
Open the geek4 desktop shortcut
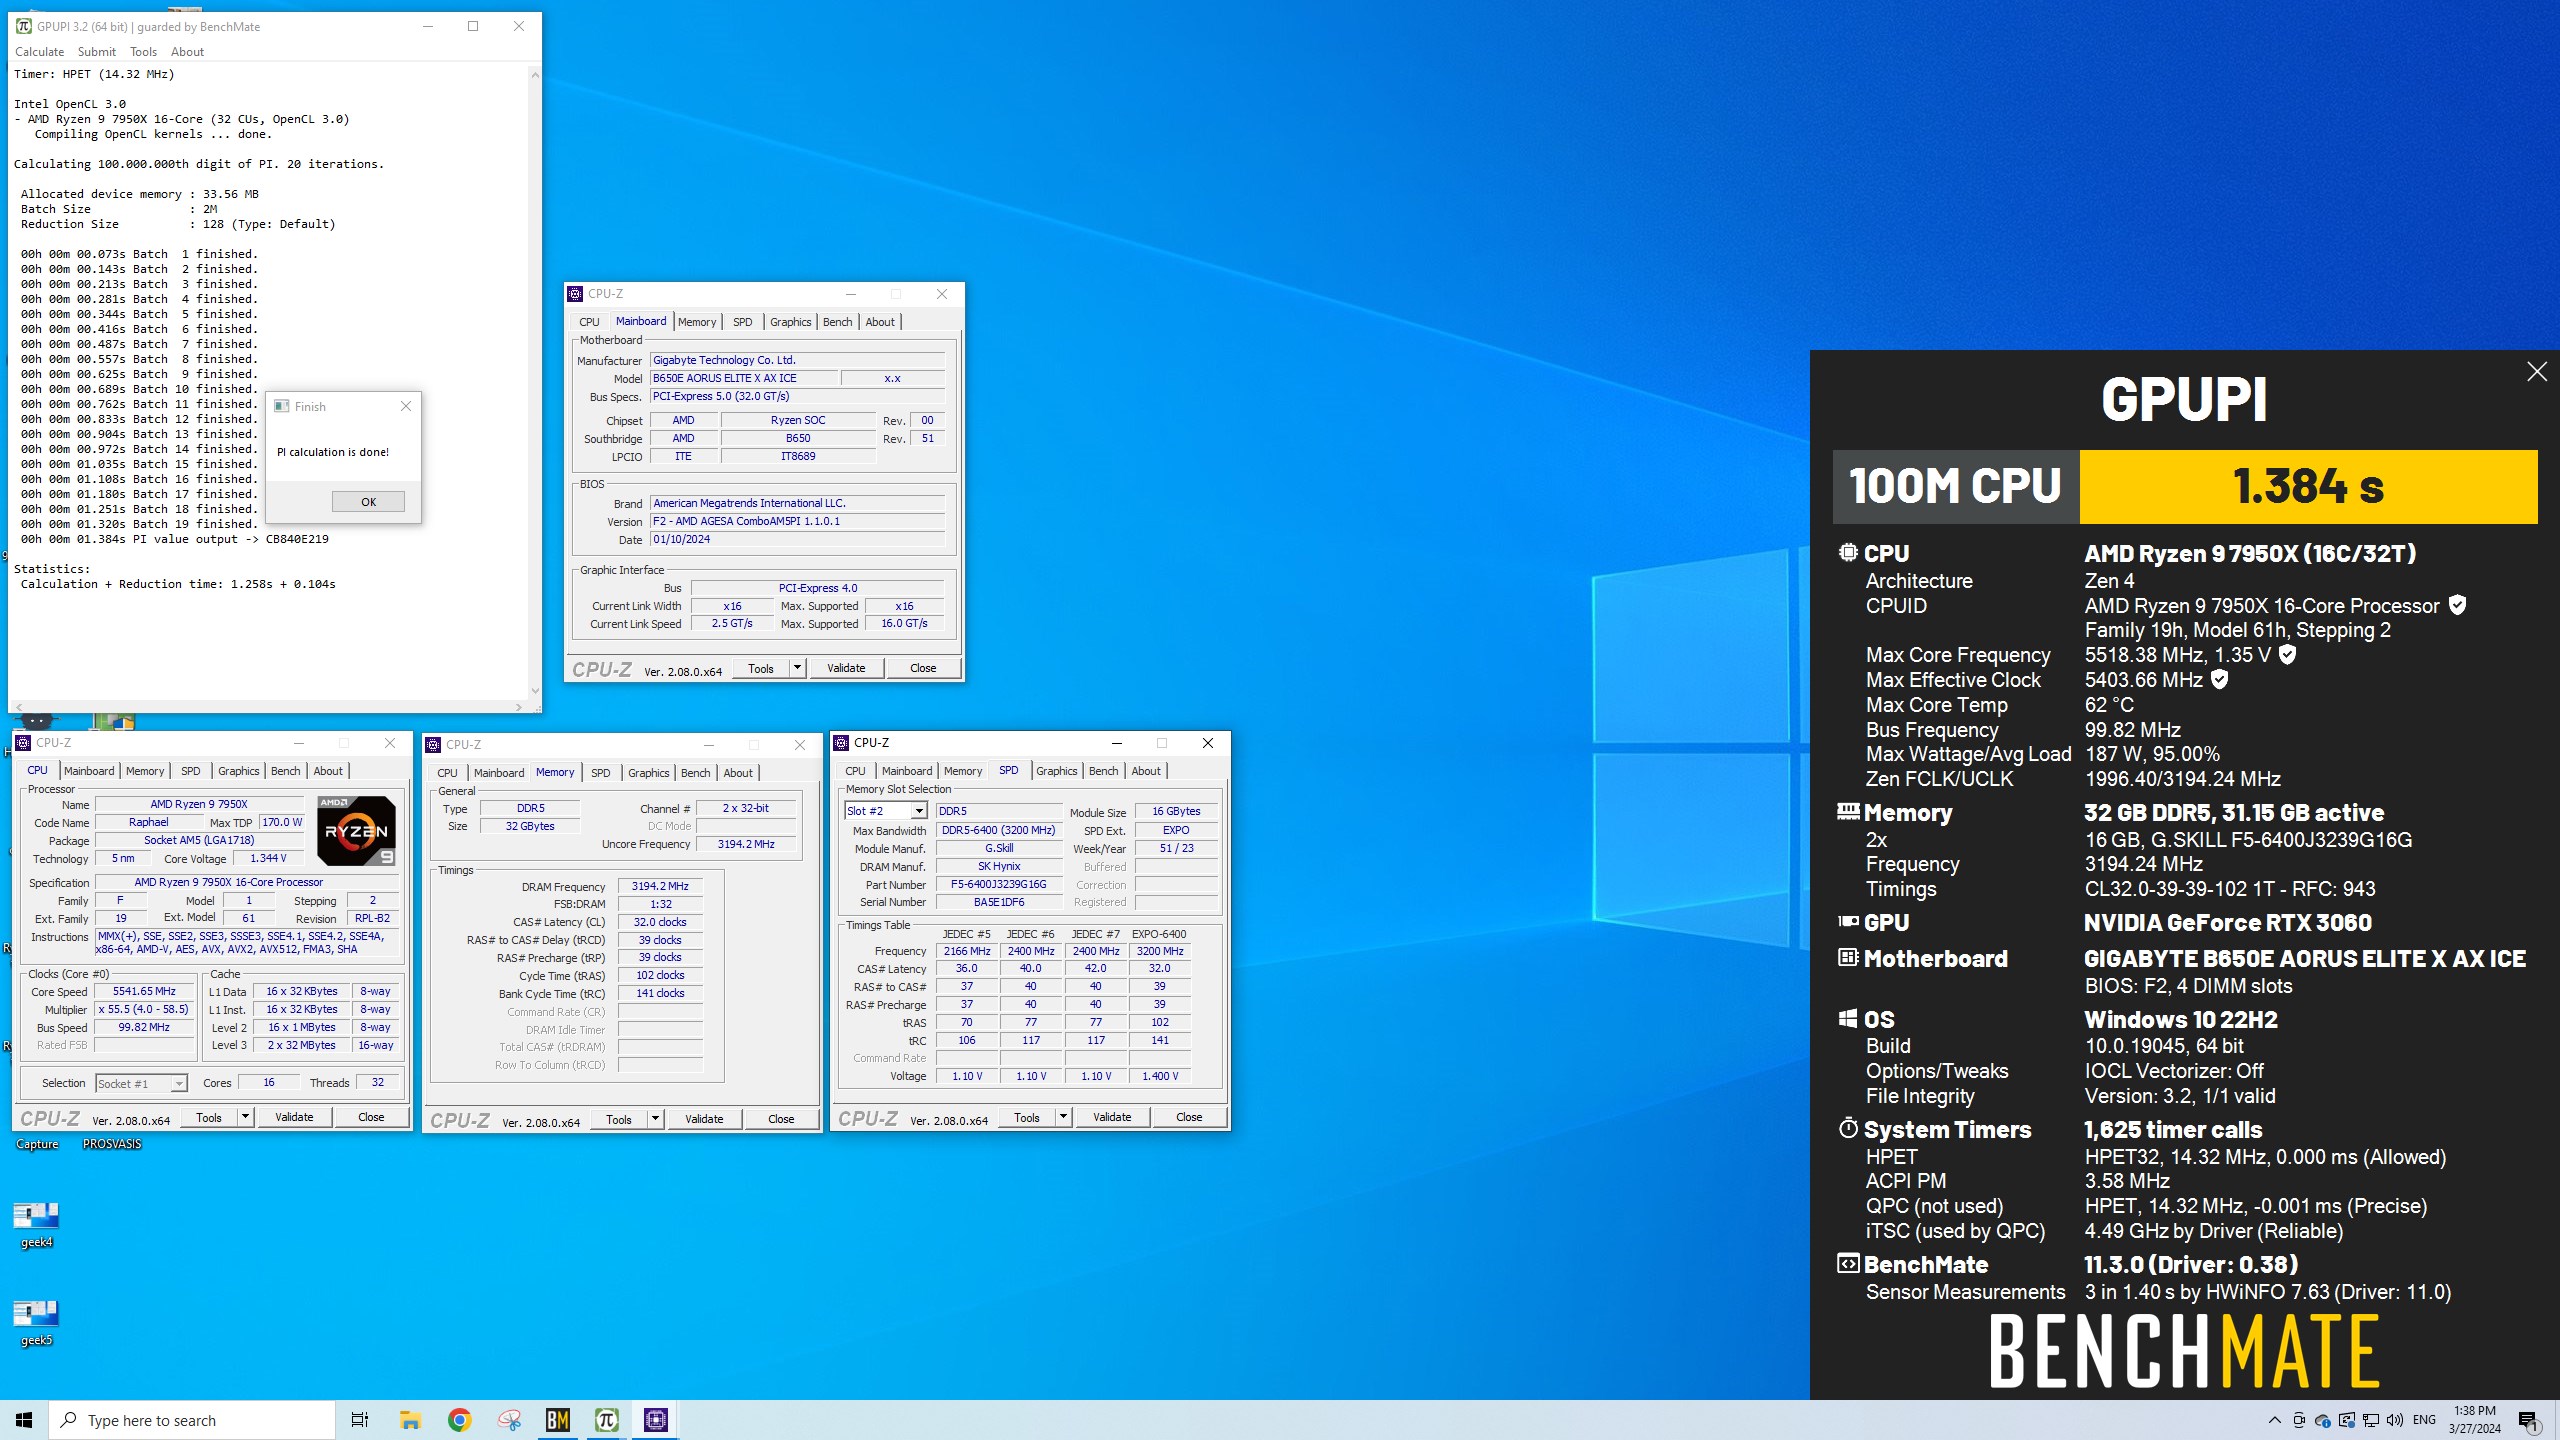(36, 1225)
